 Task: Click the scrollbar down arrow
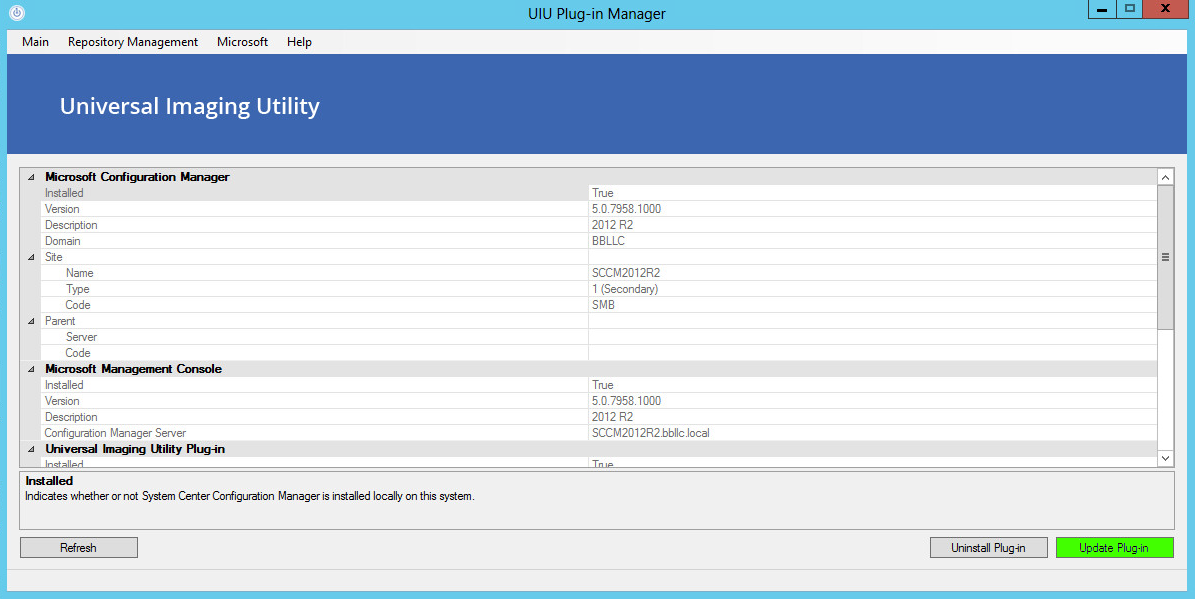(1165, 458)
